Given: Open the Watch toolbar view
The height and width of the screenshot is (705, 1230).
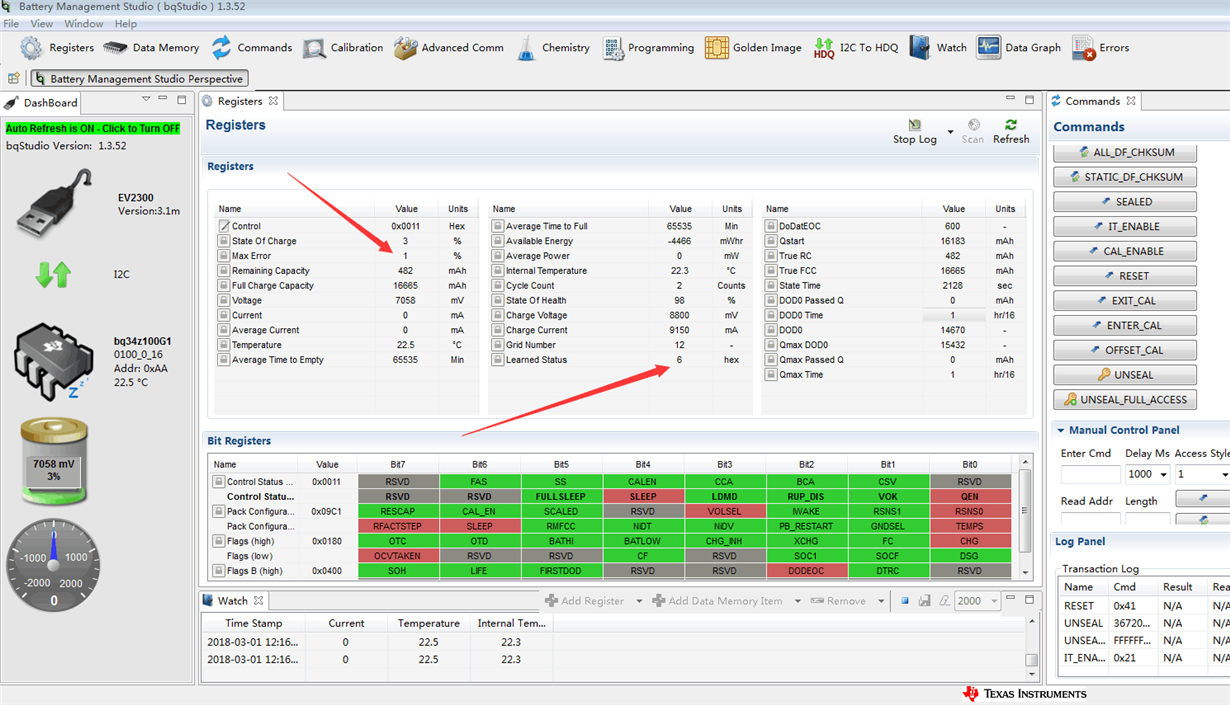Looking at the screenshot, I should click(x=938, y=47).
